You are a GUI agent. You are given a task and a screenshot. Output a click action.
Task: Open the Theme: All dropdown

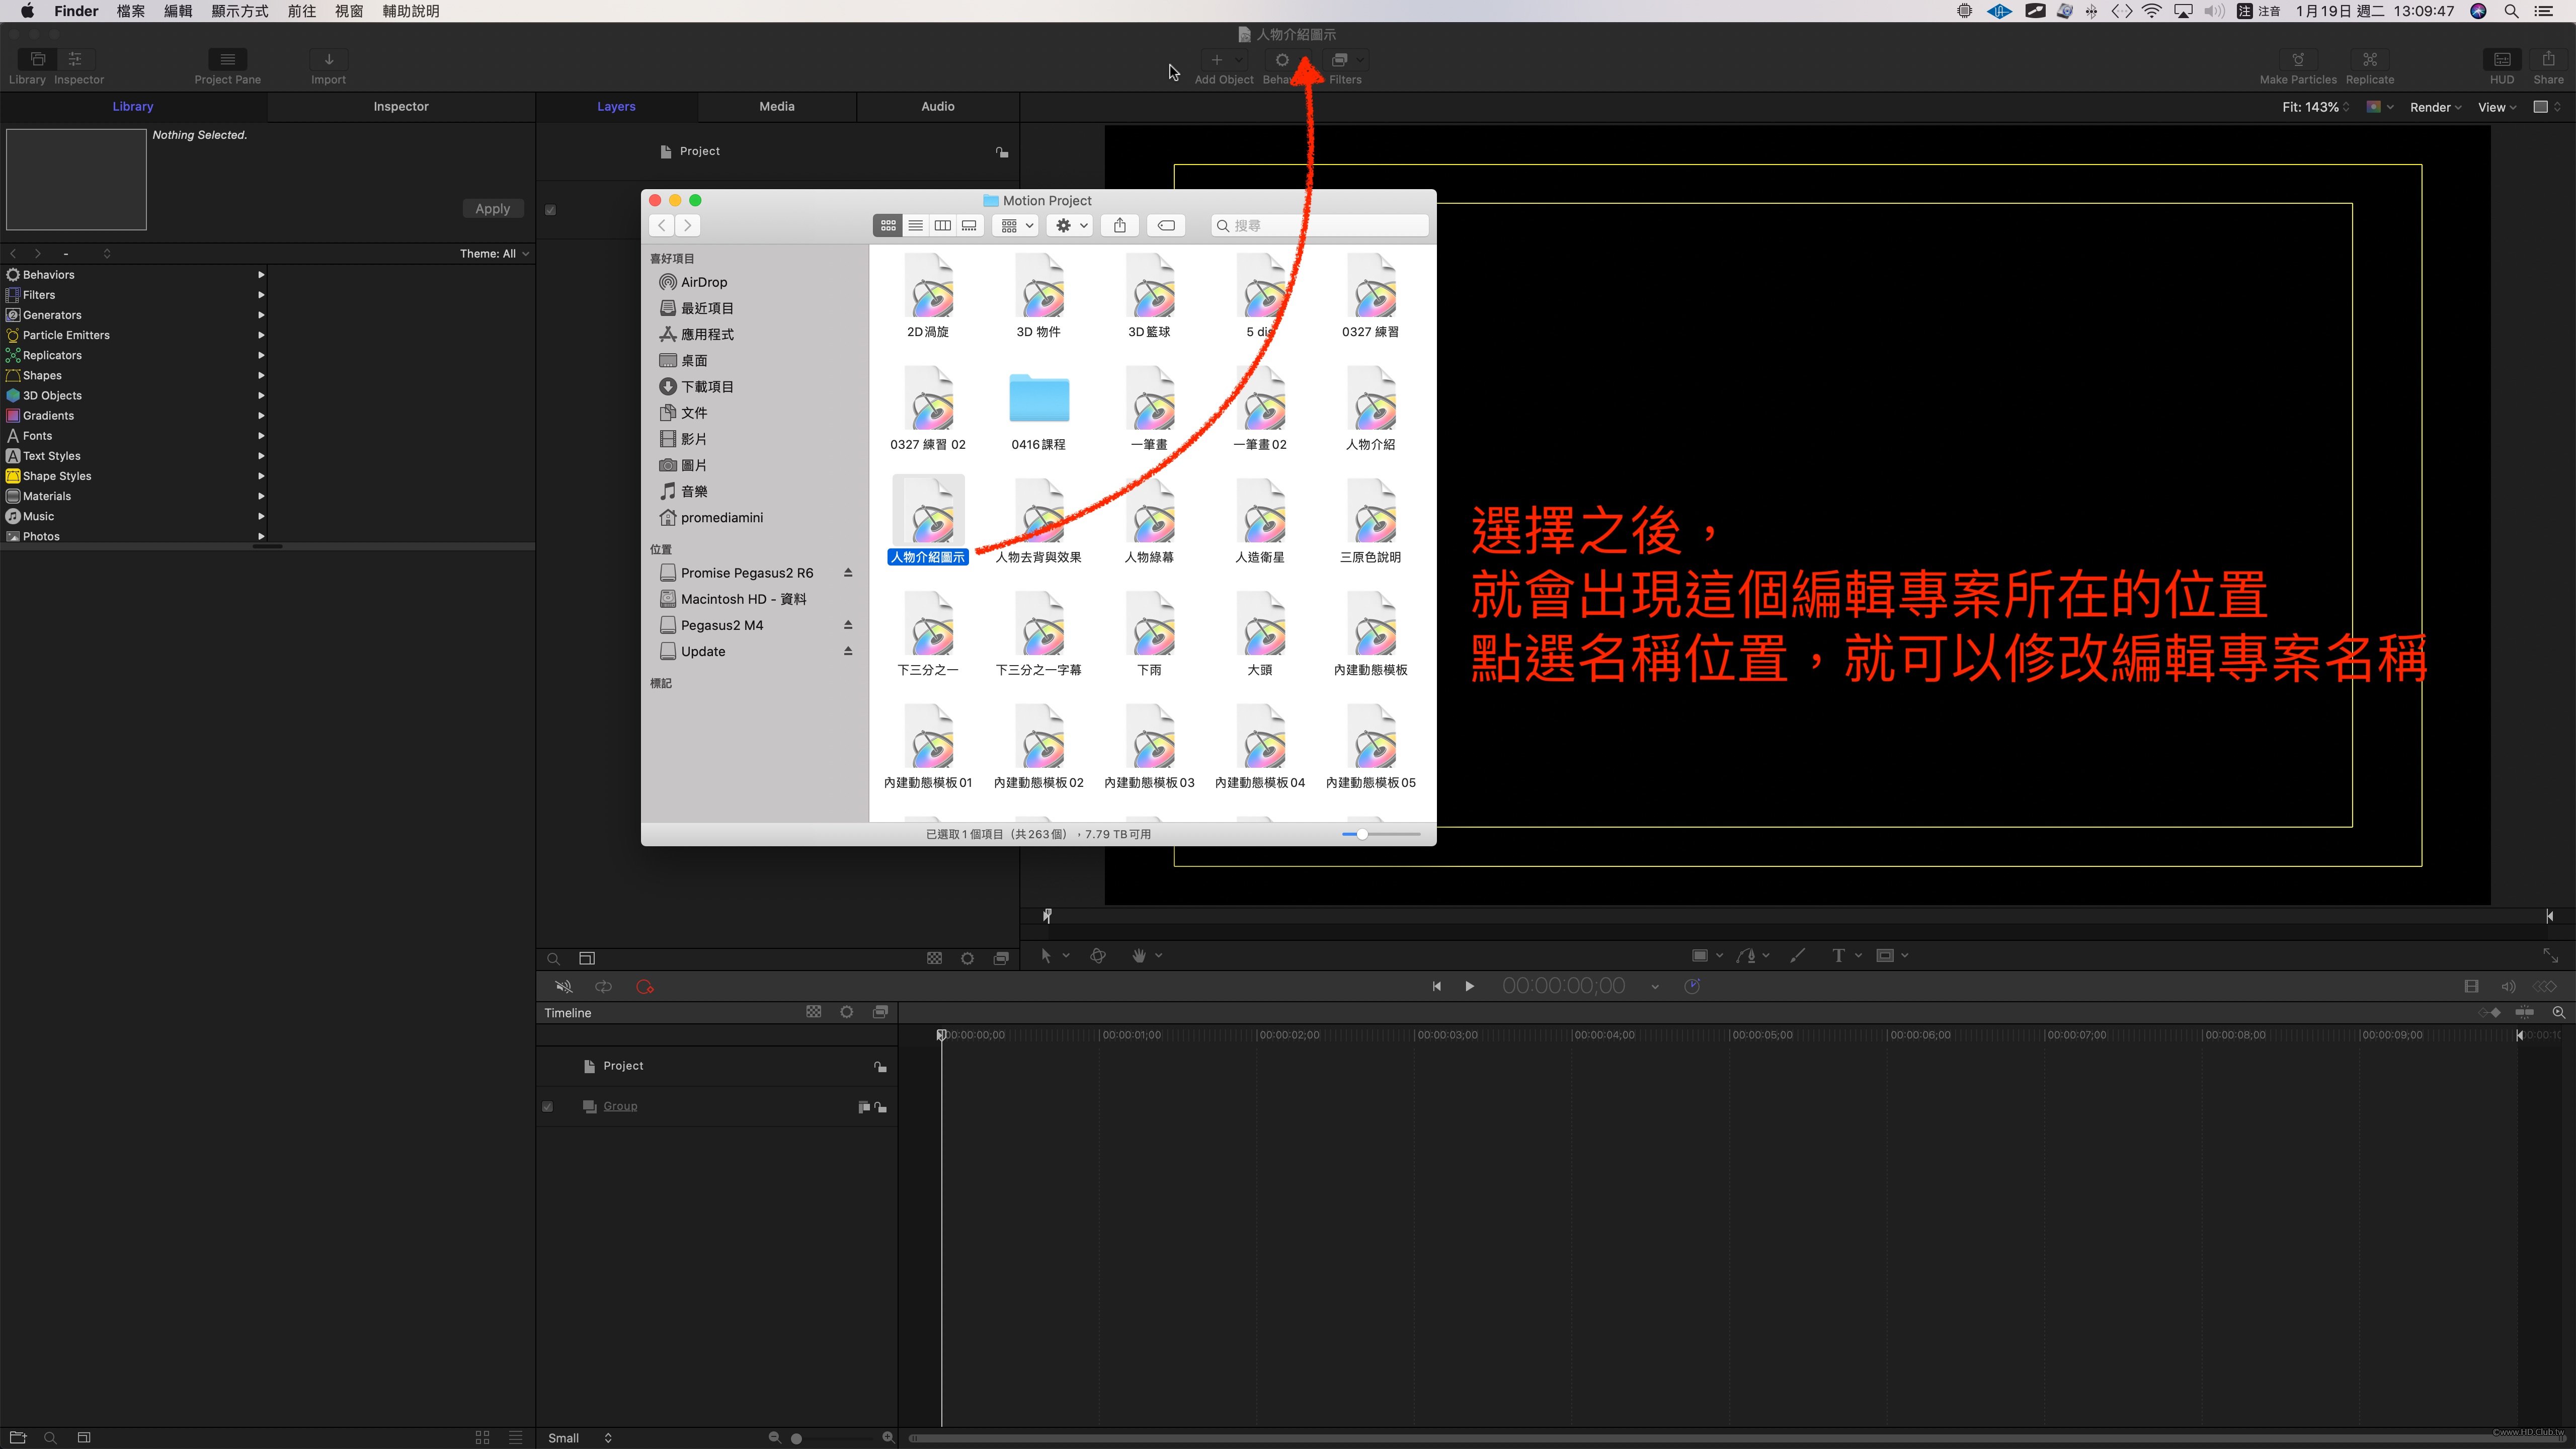[x=494, y=254]
